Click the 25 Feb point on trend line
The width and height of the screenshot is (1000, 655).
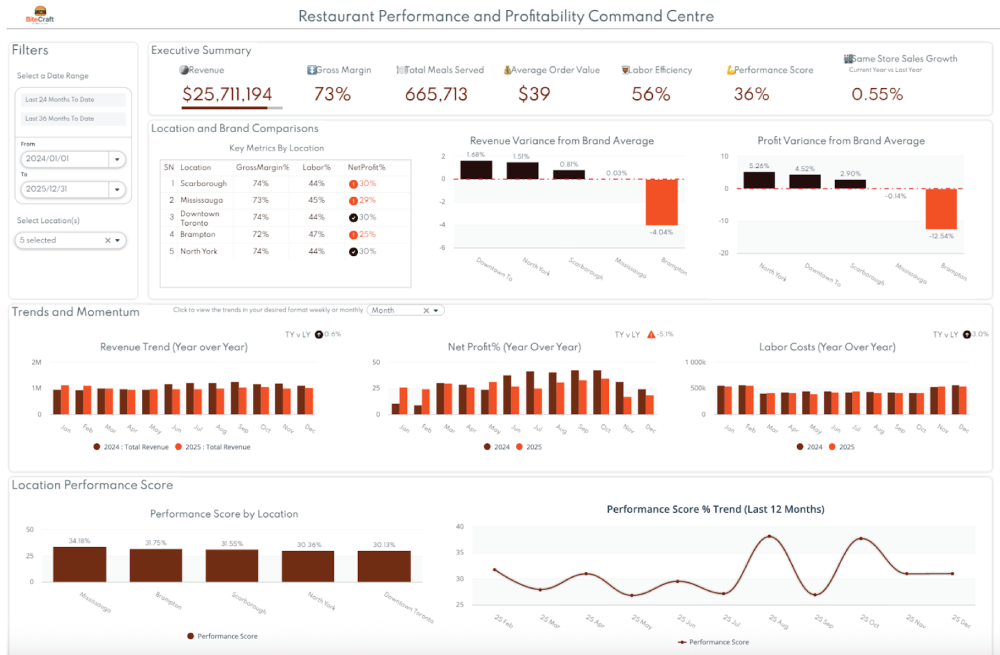click(x=495, y=570)
